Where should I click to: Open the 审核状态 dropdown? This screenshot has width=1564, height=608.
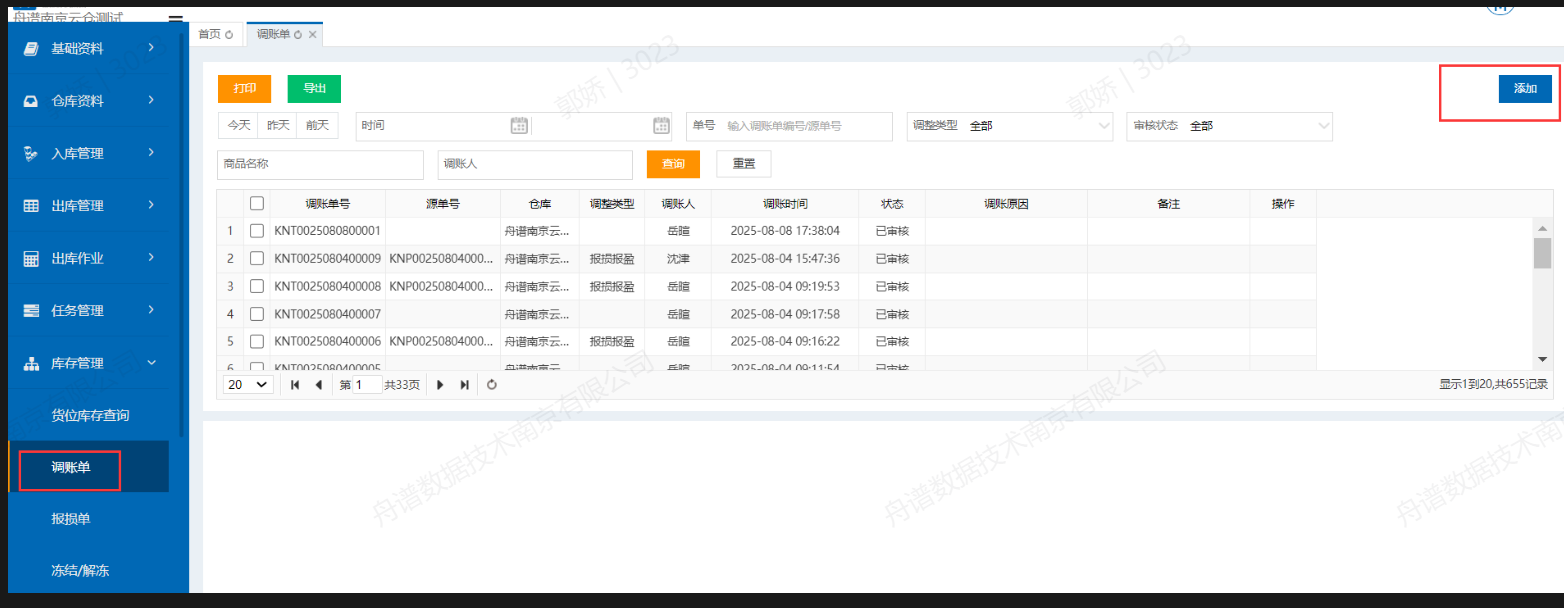(1230, 126)
